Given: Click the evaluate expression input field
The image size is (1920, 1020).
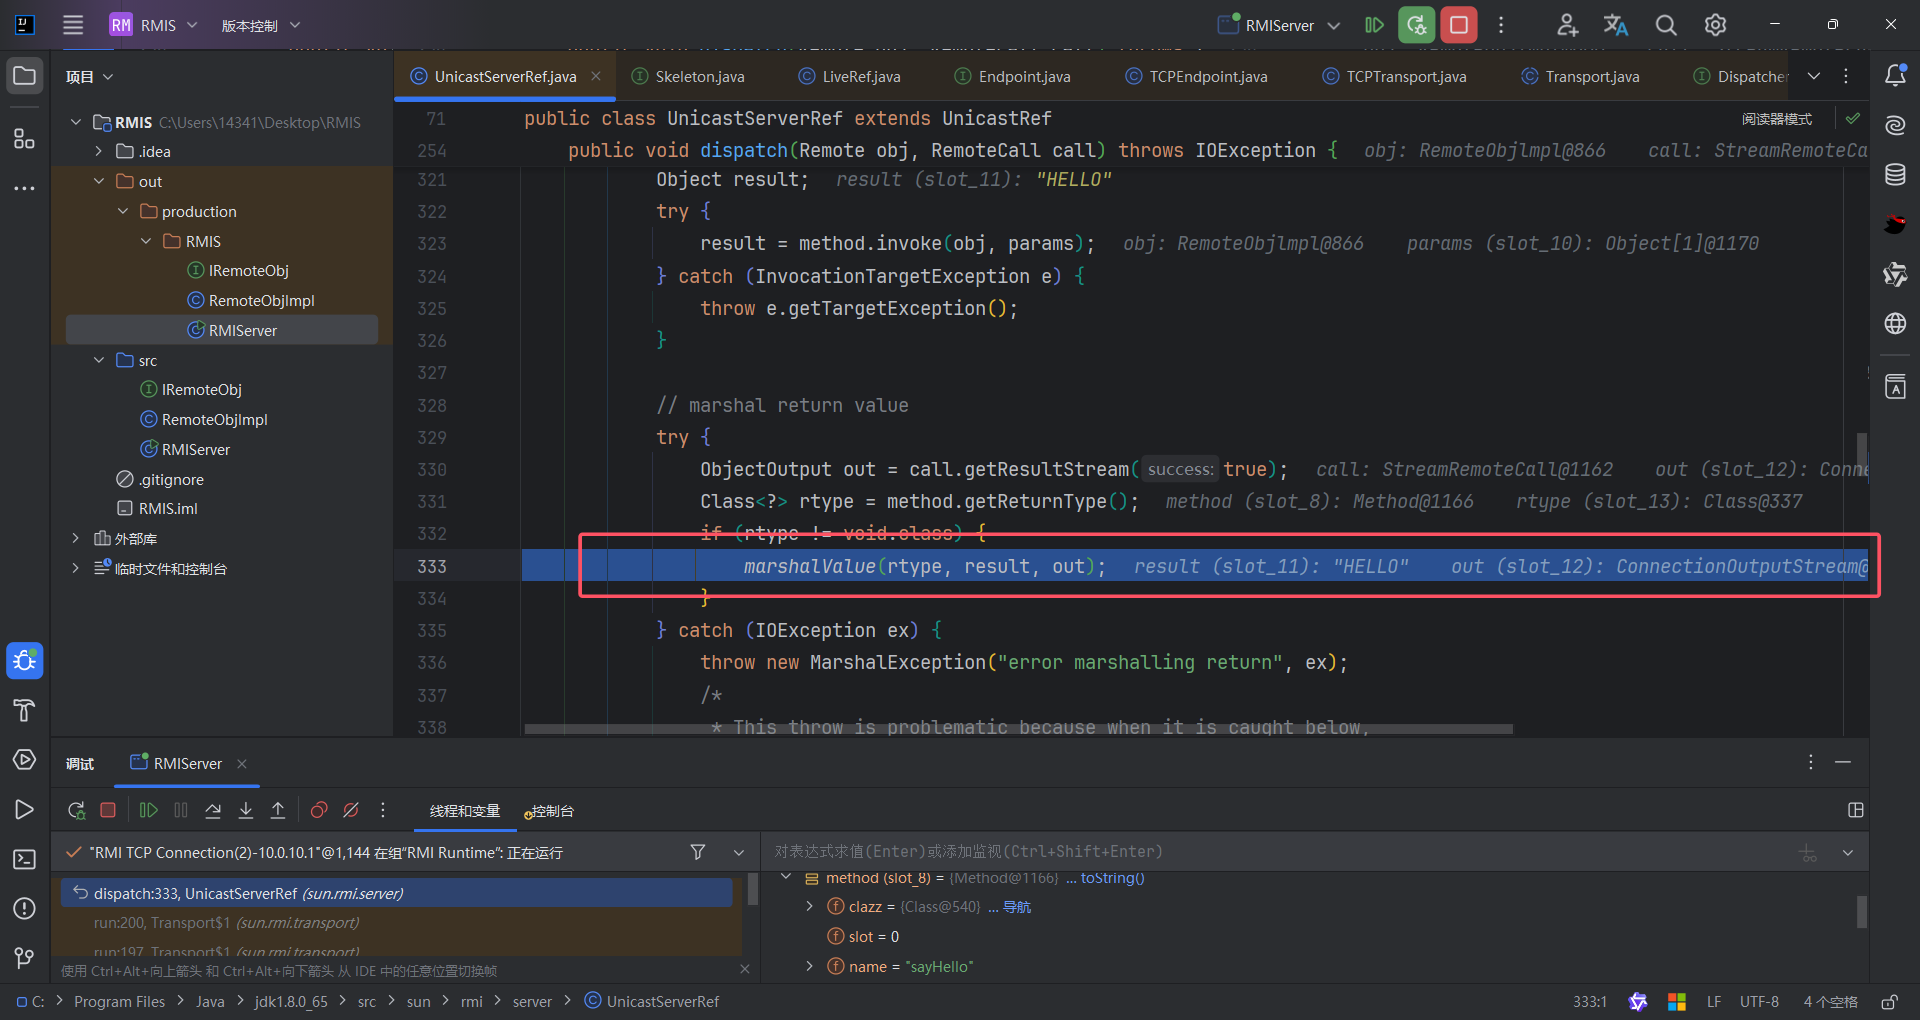Looking at the screenshot, I should (1280, 851).
